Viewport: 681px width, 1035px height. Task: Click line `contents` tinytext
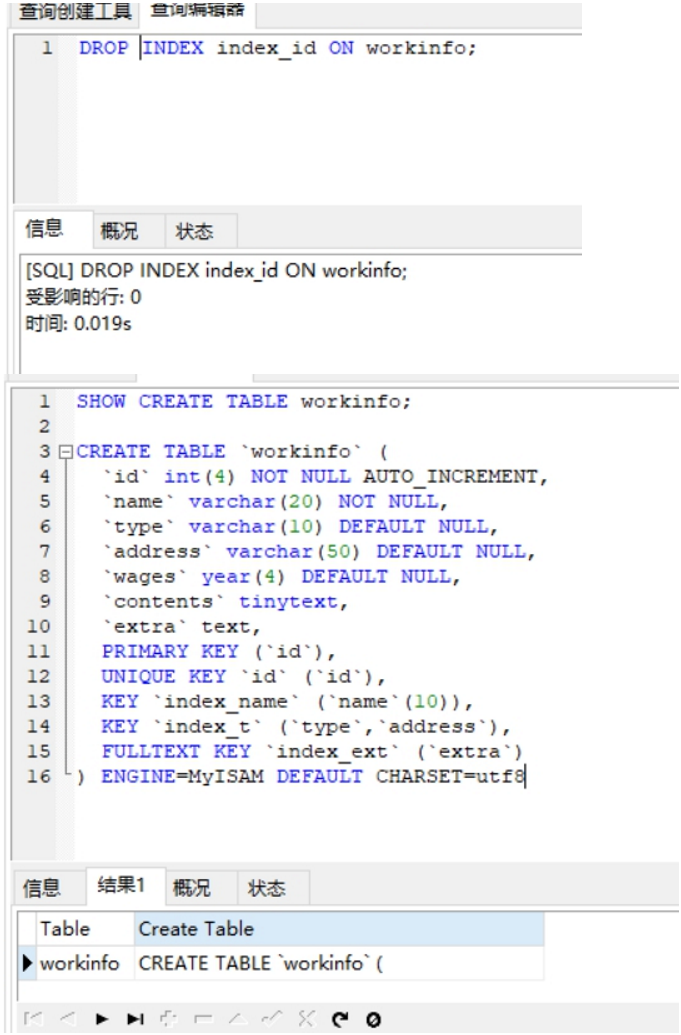point(225,602)
